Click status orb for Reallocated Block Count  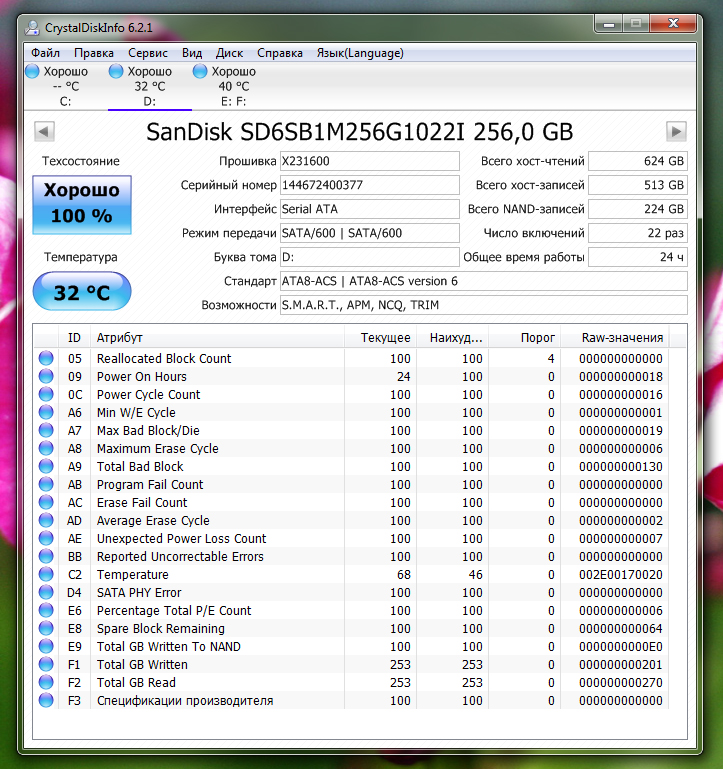(x=46, y=358)
